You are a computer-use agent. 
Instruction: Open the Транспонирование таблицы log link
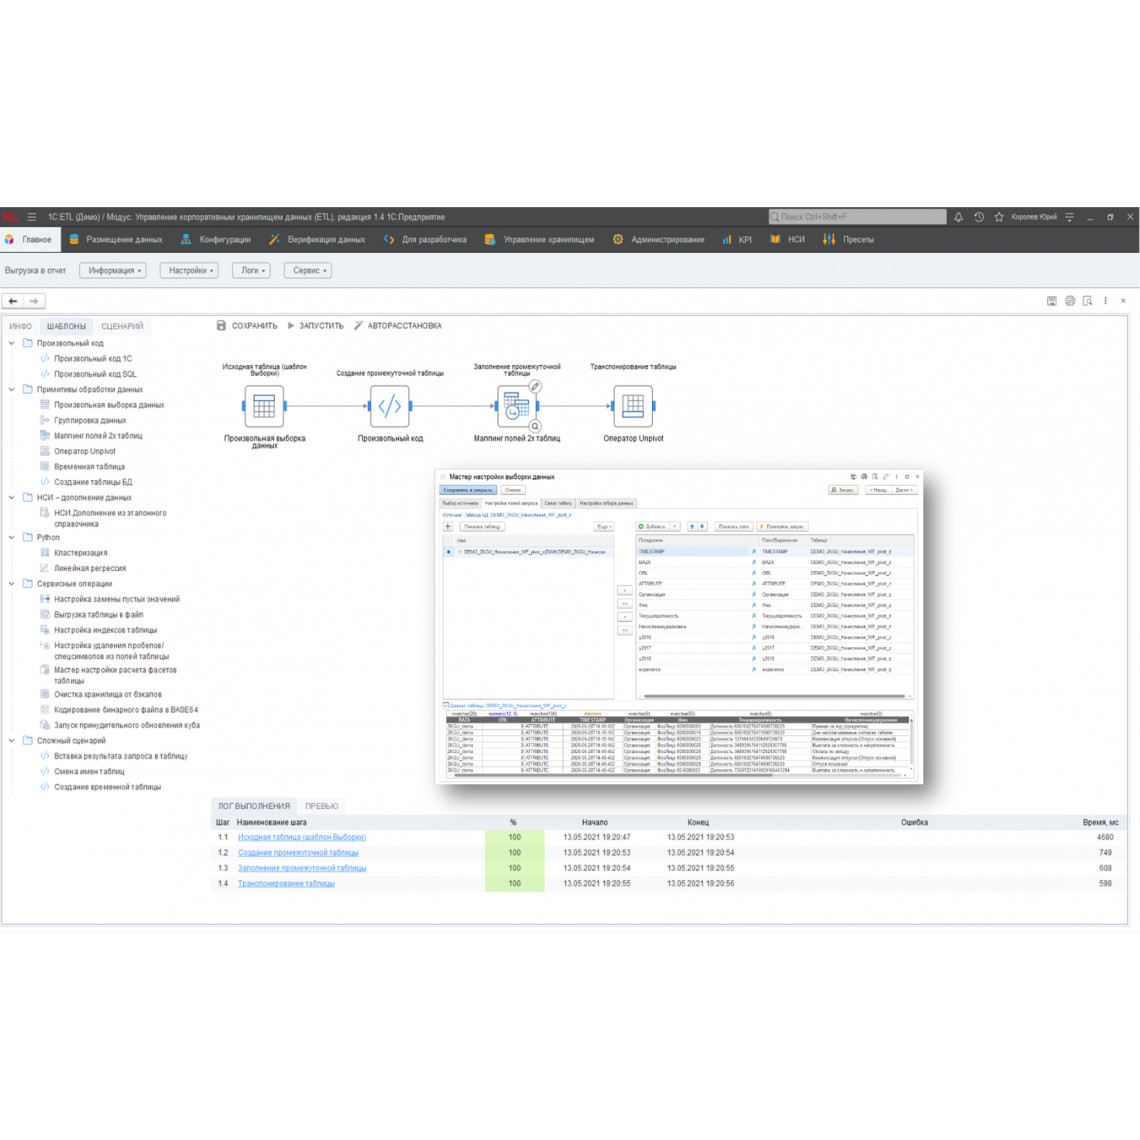286,884
